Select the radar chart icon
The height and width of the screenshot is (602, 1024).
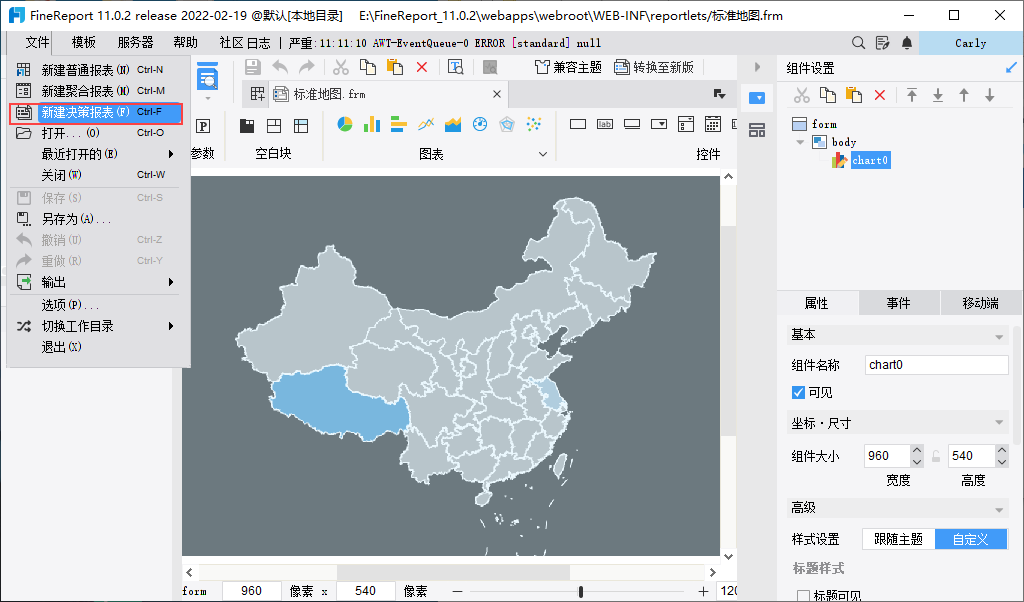507,125
